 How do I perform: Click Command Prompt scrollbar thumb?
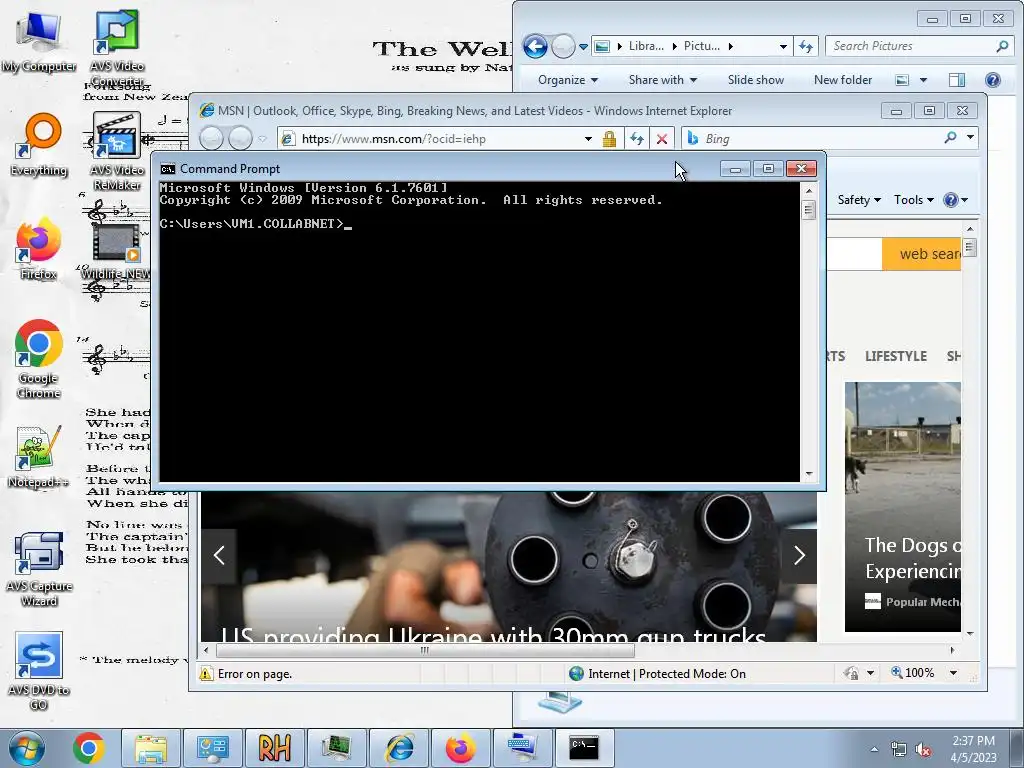point(809,210)
